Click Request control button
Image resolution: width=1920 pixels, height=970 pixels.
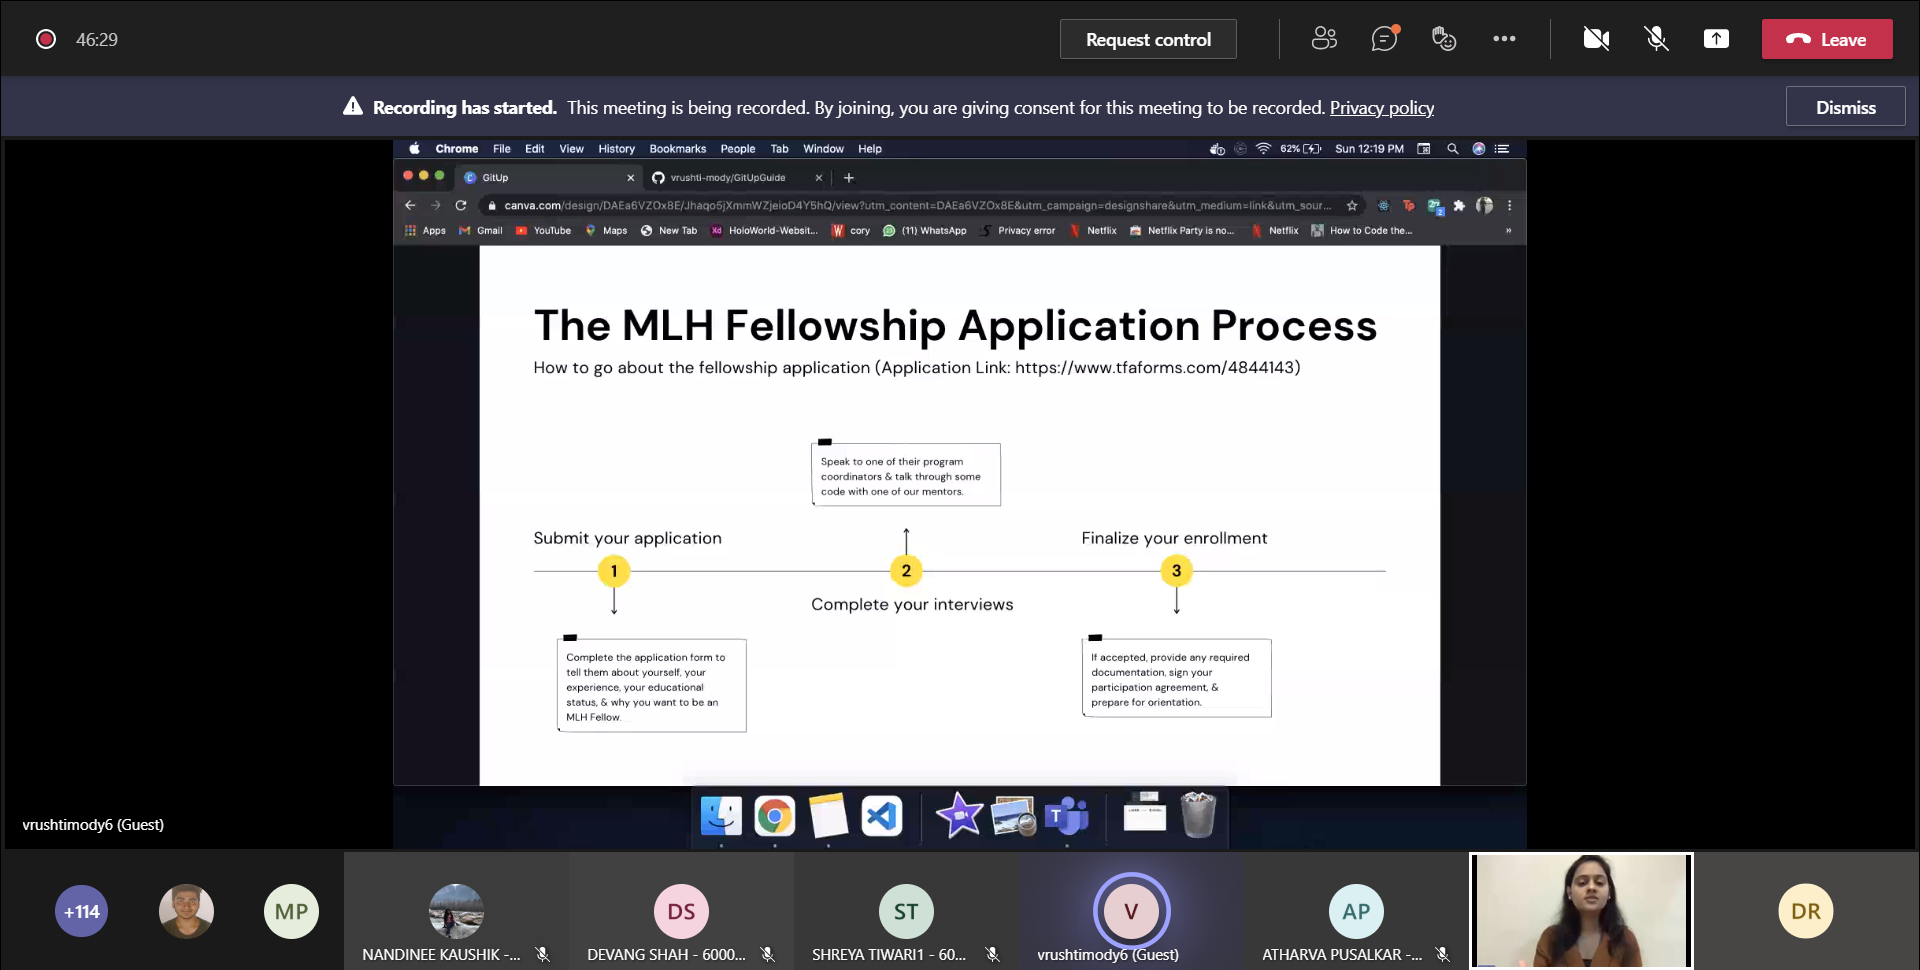pos(1148,39)
